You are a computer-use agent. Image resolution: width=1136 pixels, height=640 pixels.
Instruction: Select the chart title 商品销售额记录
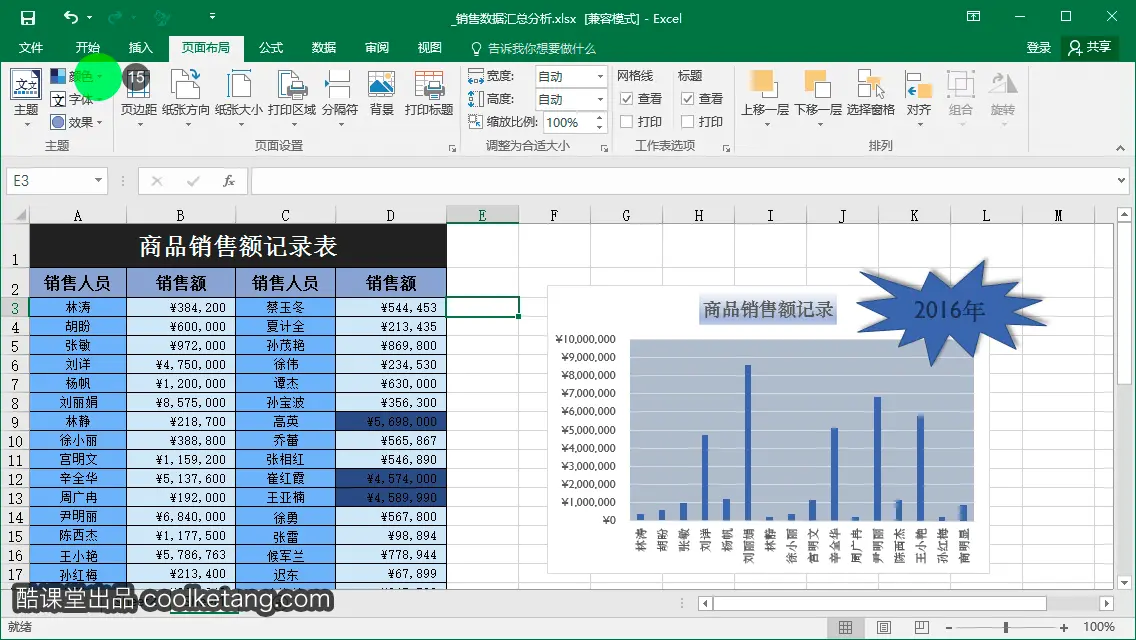[x=768, y=309]
